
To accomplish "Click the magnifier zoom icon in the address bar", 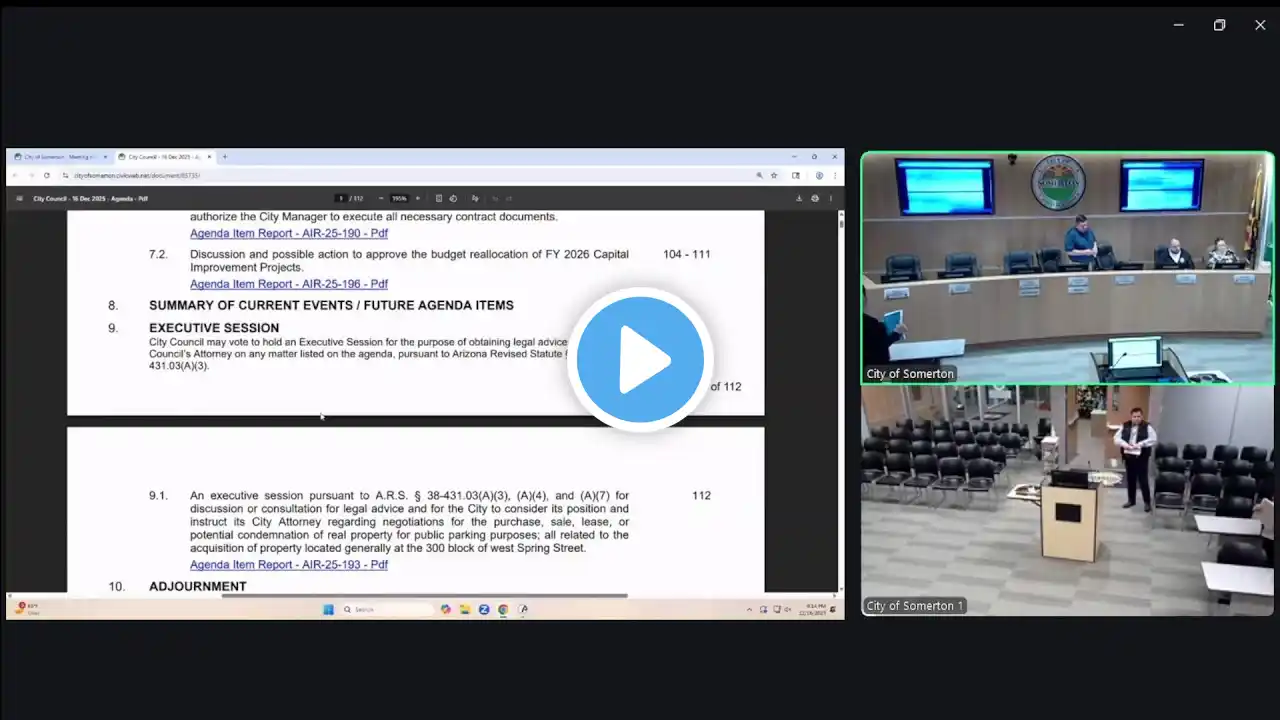I will pos(759,175).
